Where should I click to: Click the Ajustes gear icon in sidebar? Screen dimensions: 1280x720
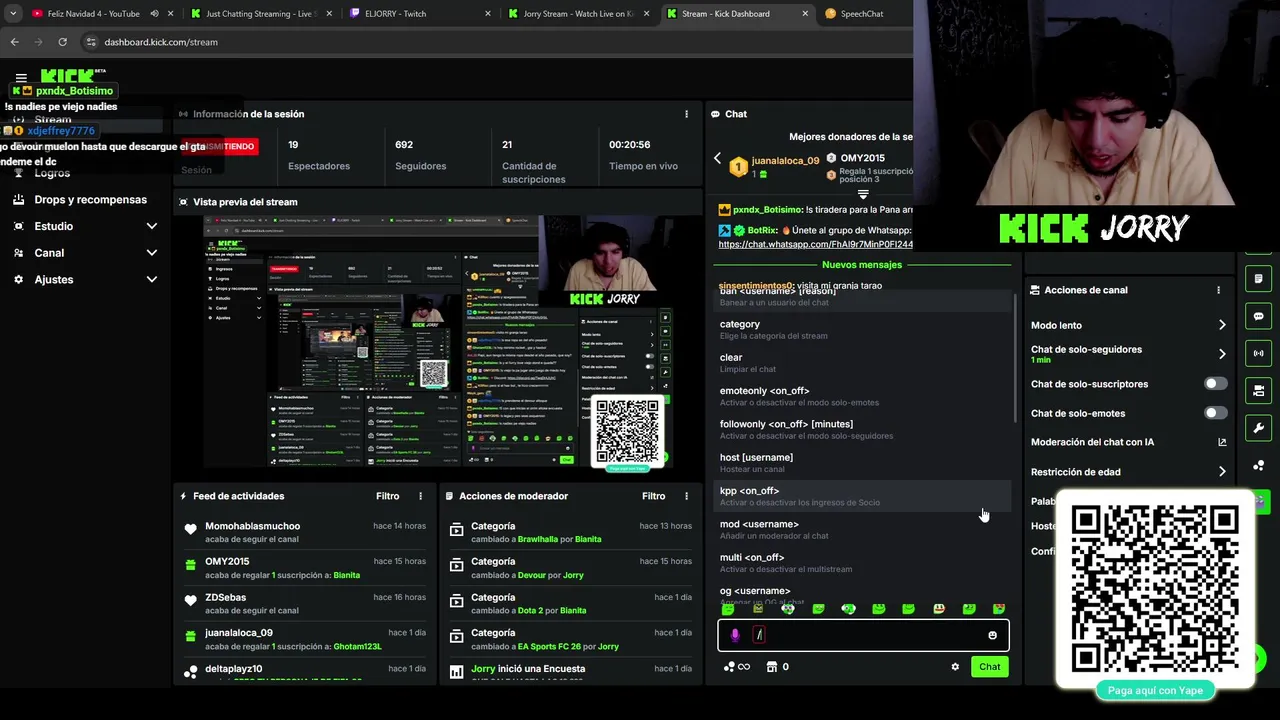click(x=18, y=279)
